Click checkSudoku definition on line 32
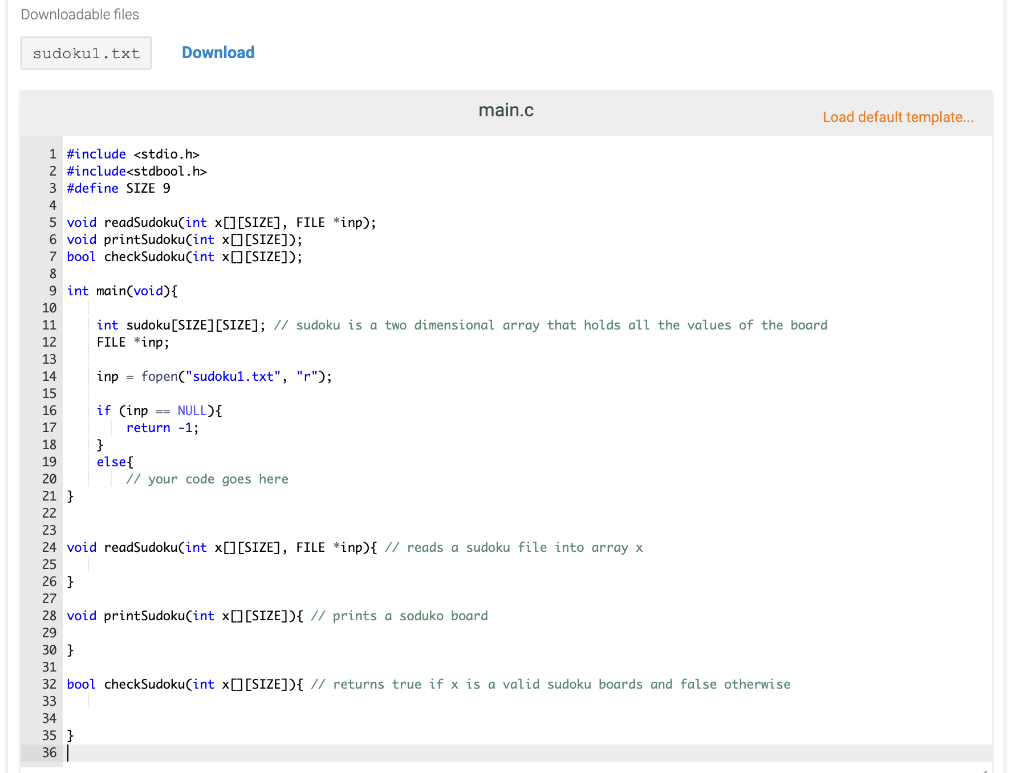 185,684
